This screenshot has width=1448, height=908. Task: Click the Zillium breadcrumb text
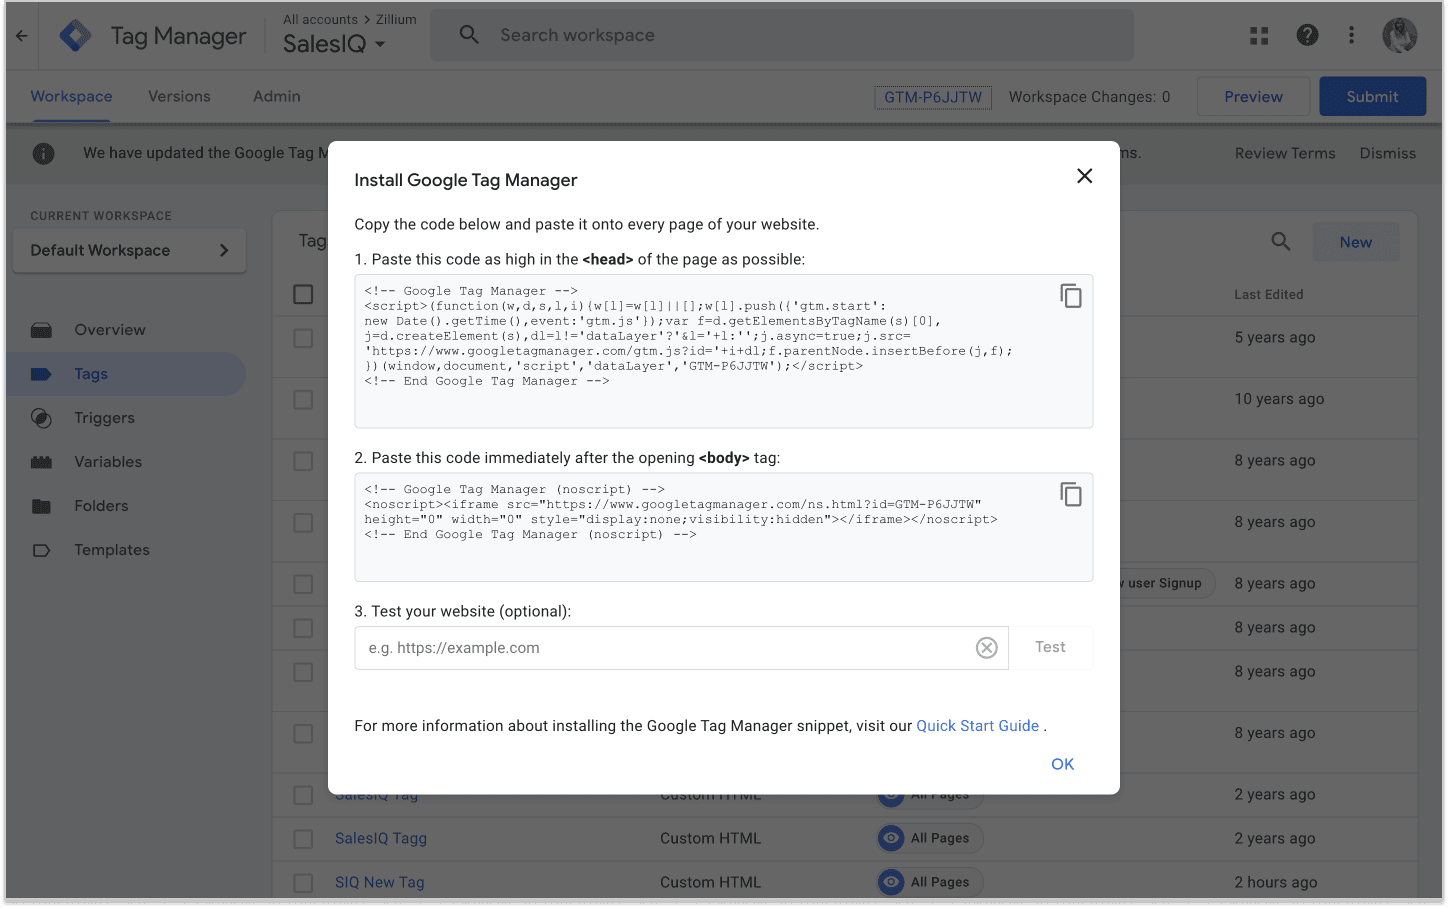click(x=396, y=19)
